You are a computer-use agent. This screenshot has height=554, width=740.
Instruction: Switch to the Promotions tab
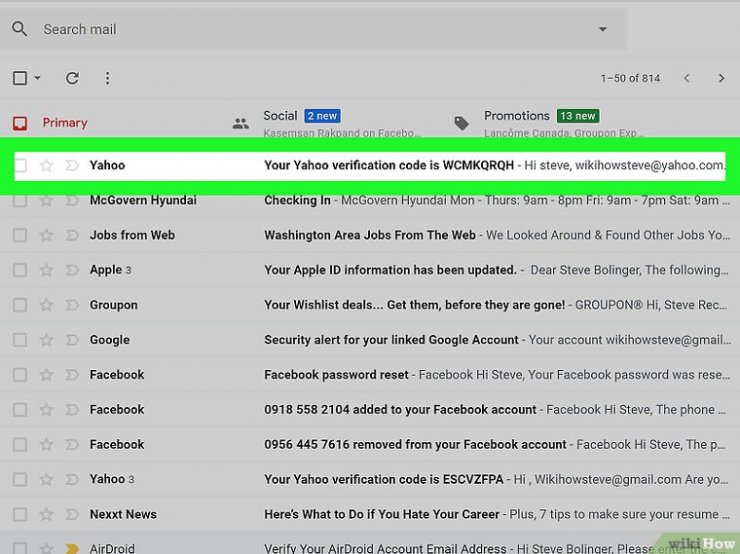(x=517, y=116)
